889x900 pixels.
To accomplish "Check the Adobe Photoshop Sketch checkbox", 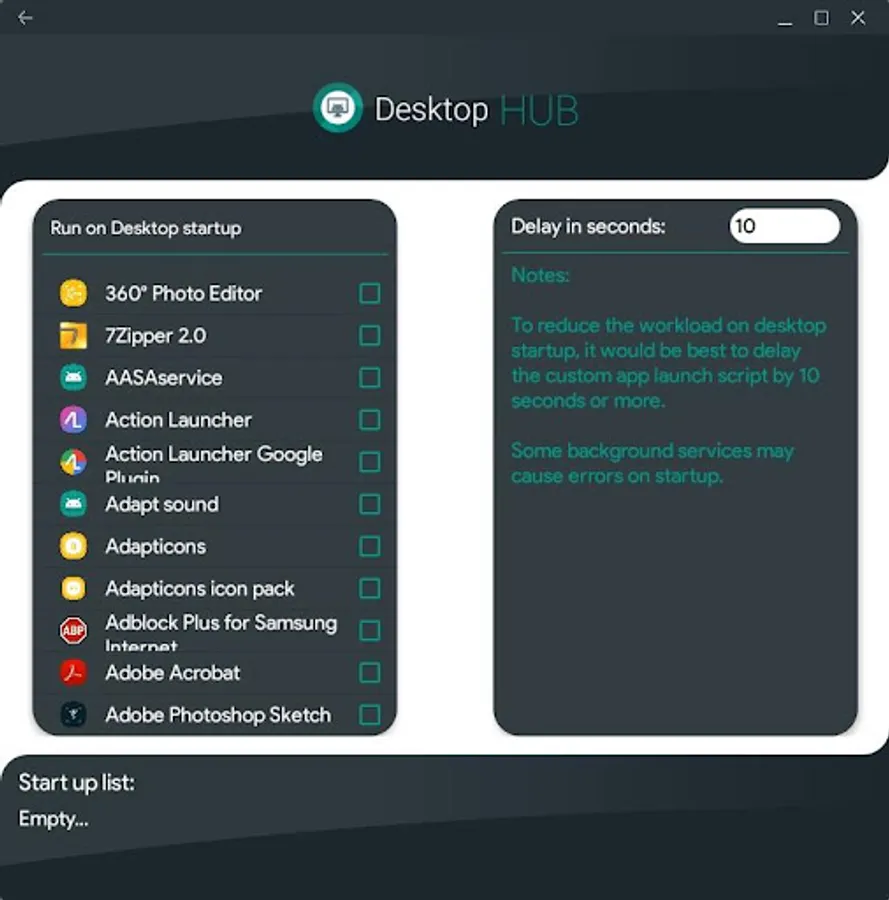I will pos(370,715).
